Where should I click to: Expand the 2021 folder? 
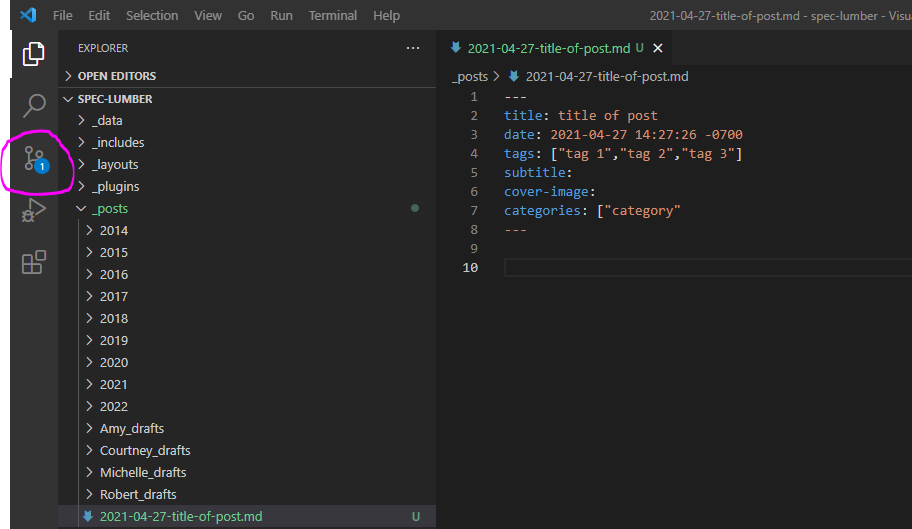point(113,384)
